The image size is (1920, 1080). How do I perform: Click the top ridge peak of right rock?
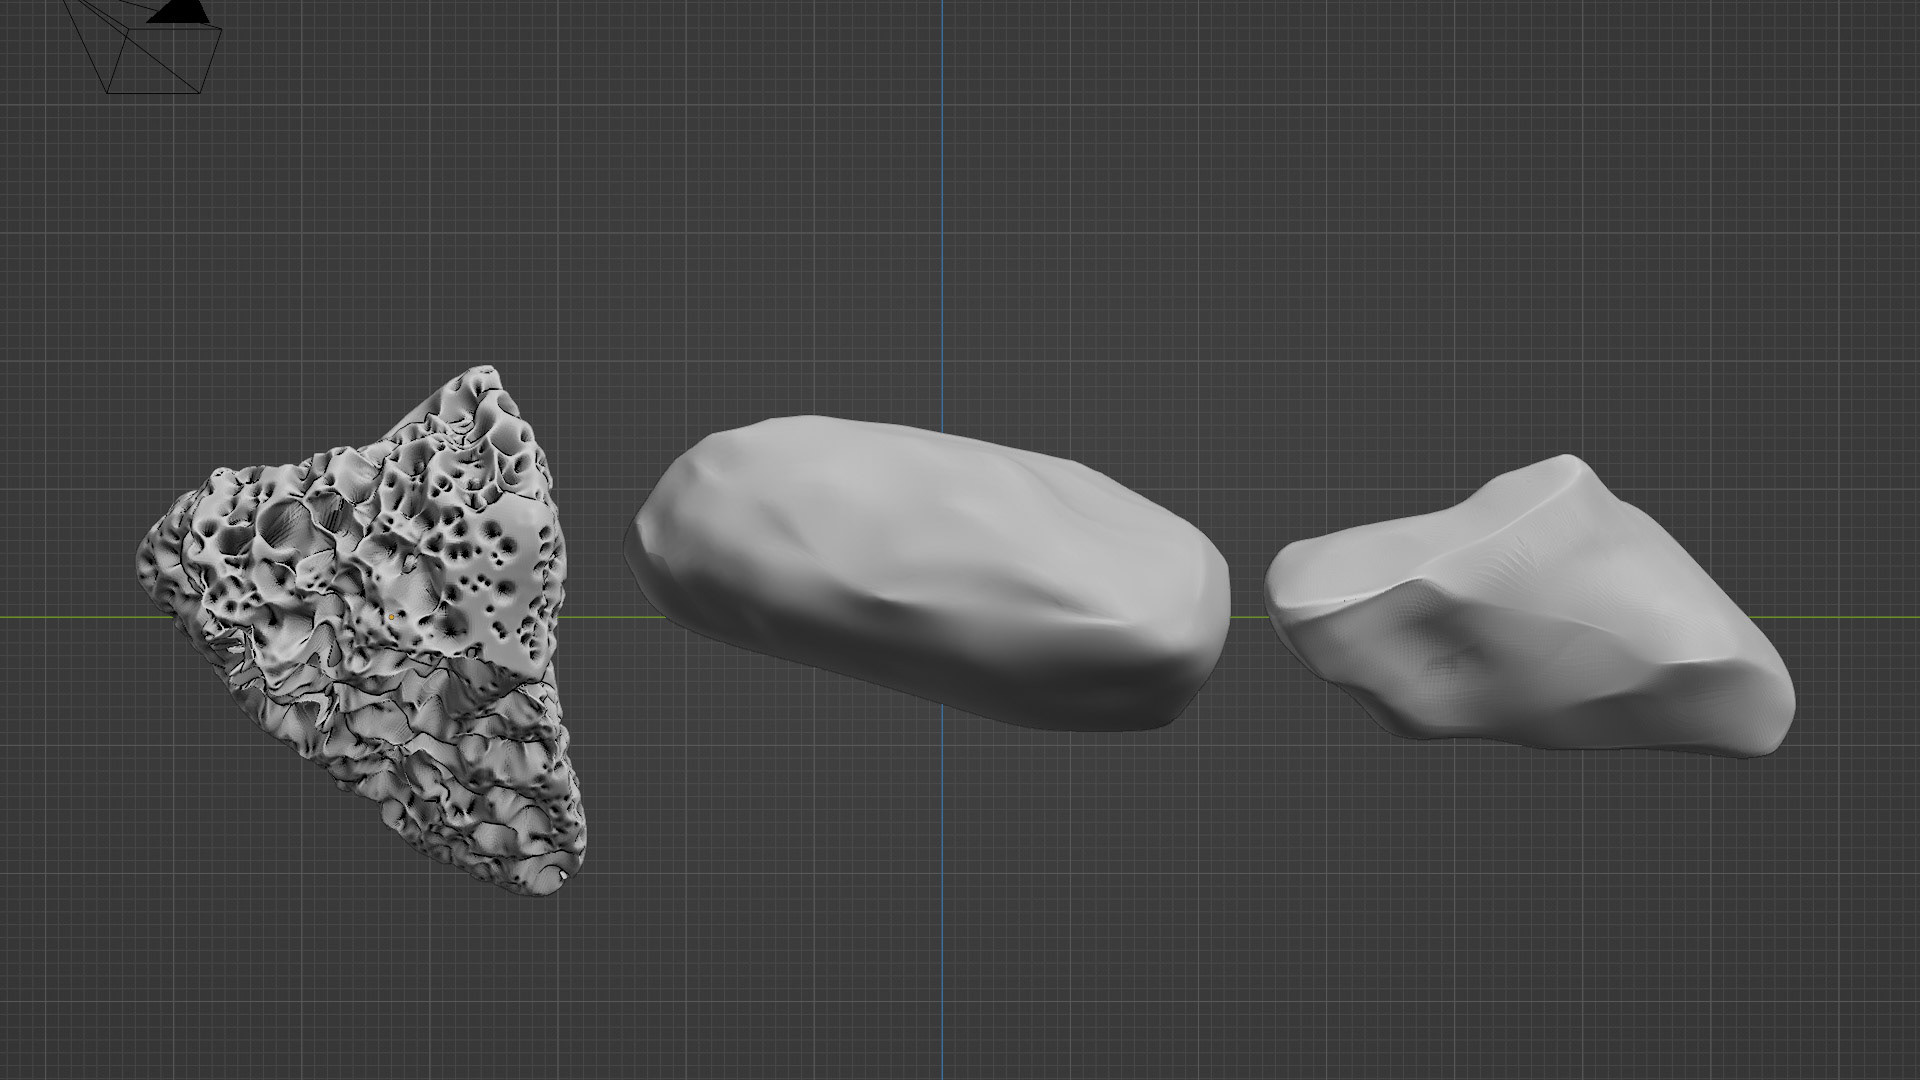tap(1568, 461)
